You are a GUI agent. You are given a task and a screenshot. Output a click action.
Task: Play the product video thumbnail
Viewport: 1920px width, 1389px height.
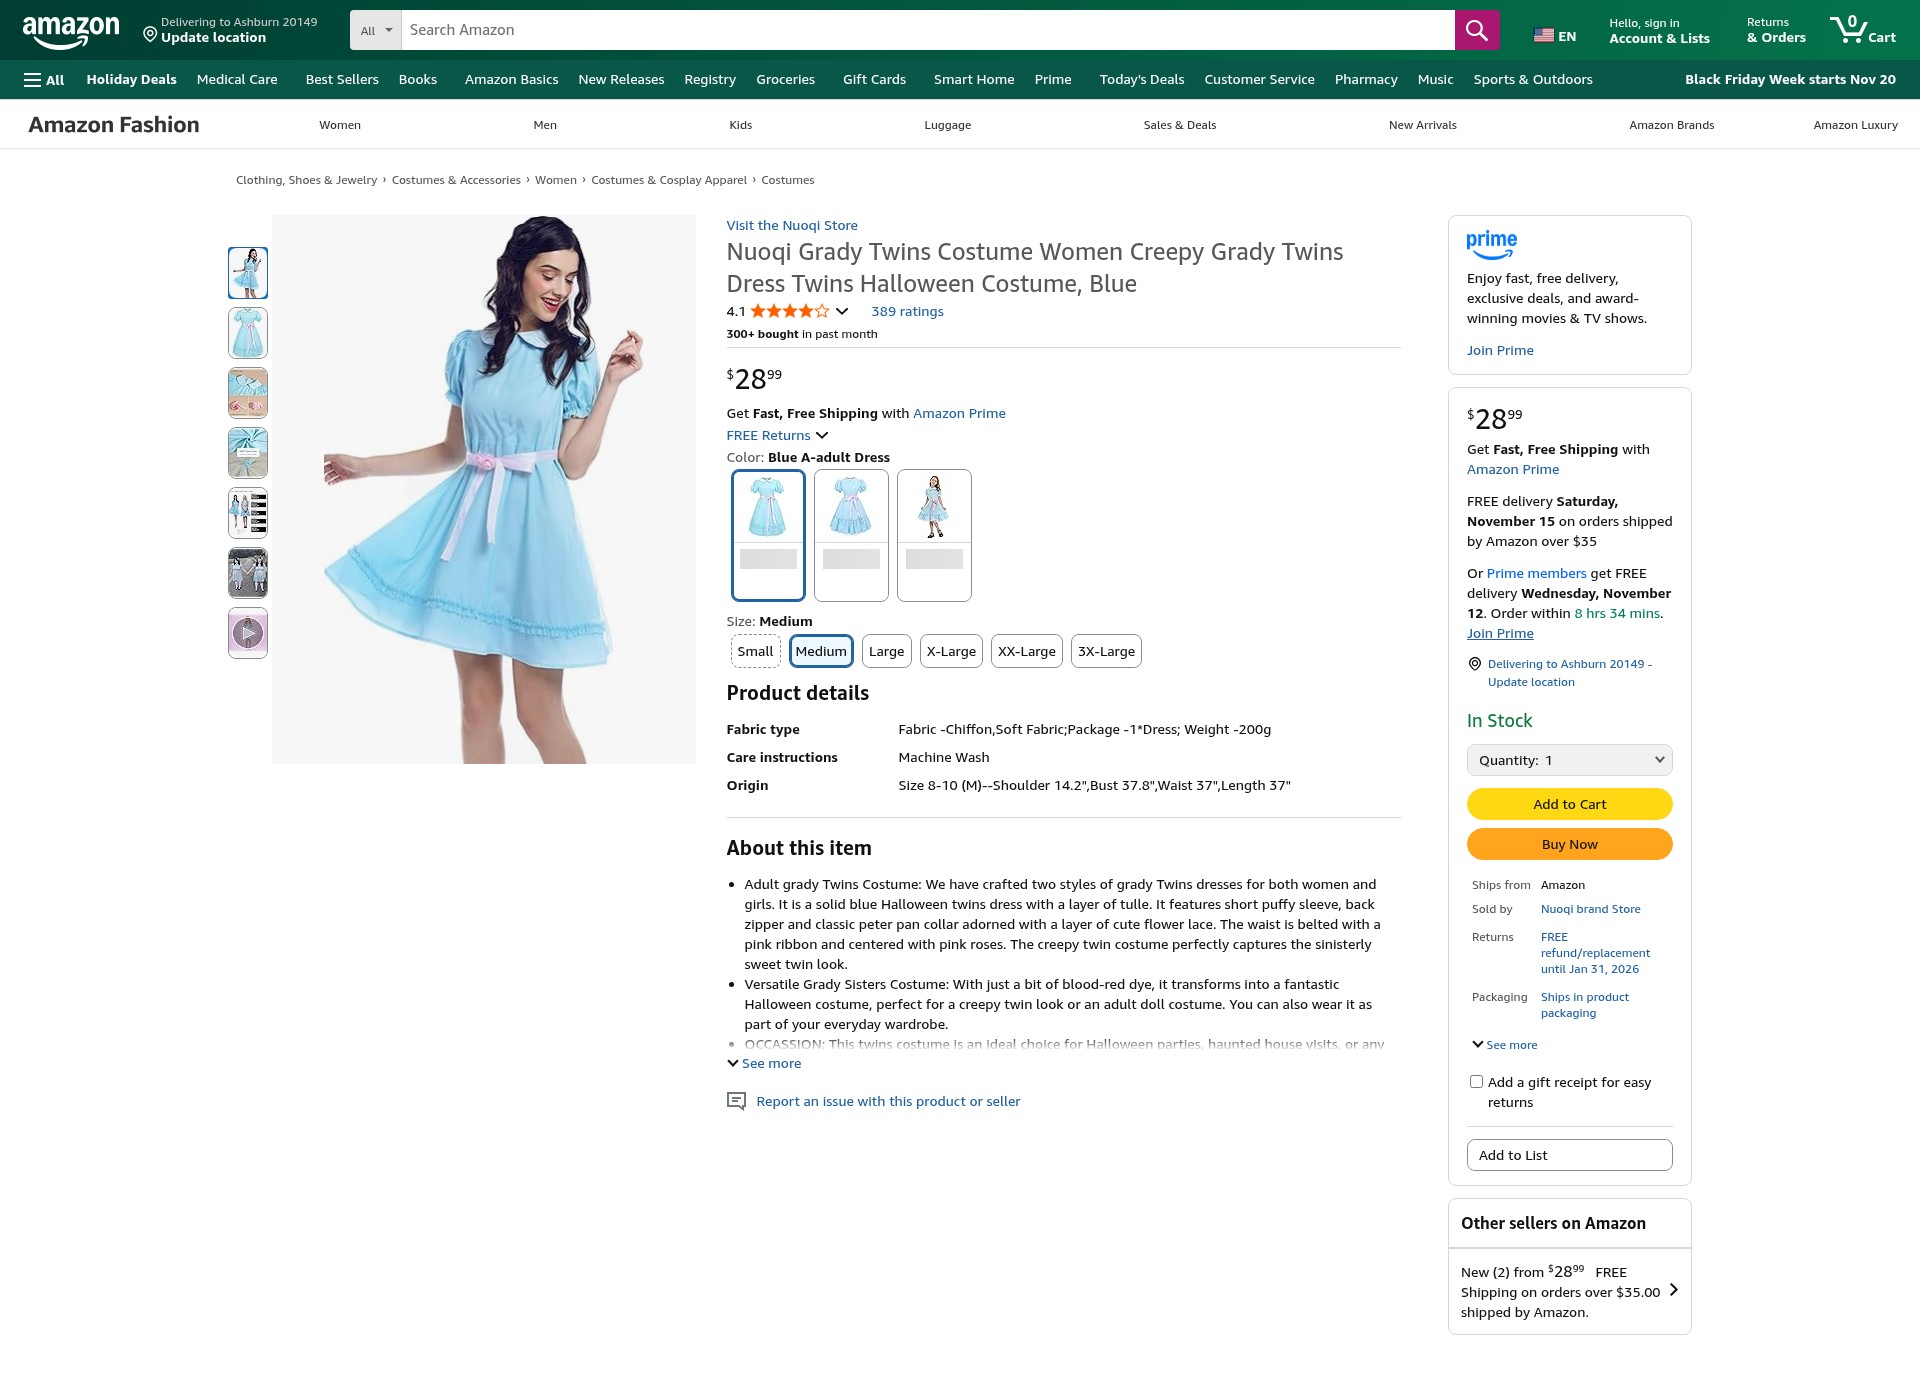[248, 633]
